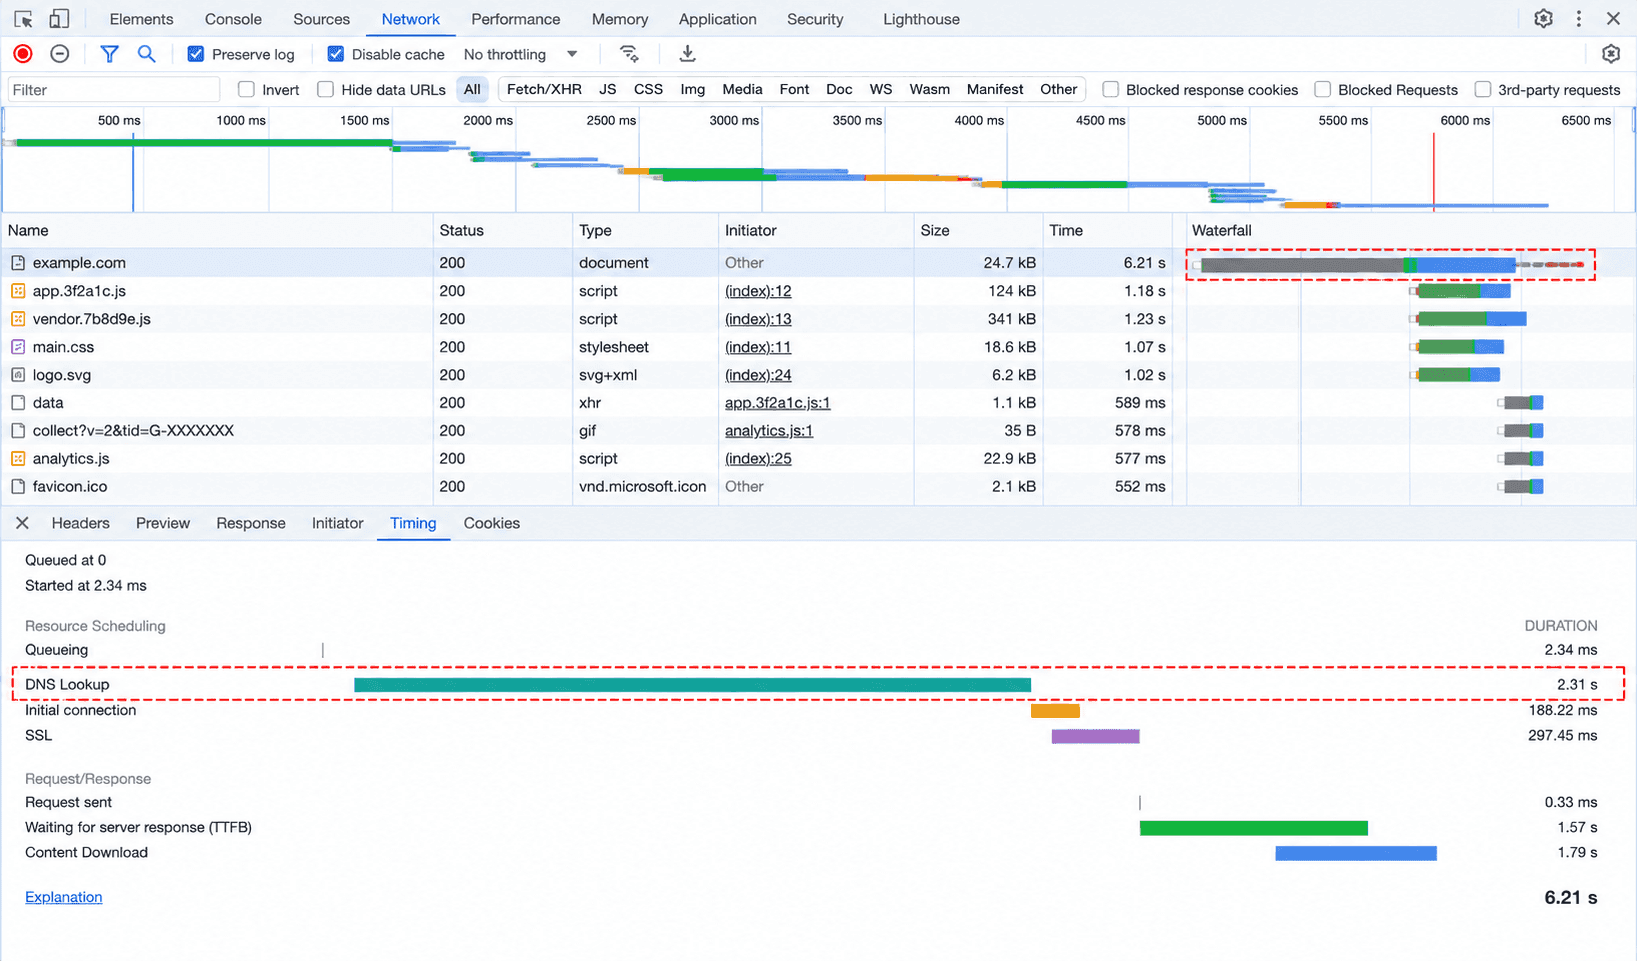Image resolution: width=1637 pixels, height=961 pixels.
Task: Open the No throttling dropdown
Action: tap(520, 54)
